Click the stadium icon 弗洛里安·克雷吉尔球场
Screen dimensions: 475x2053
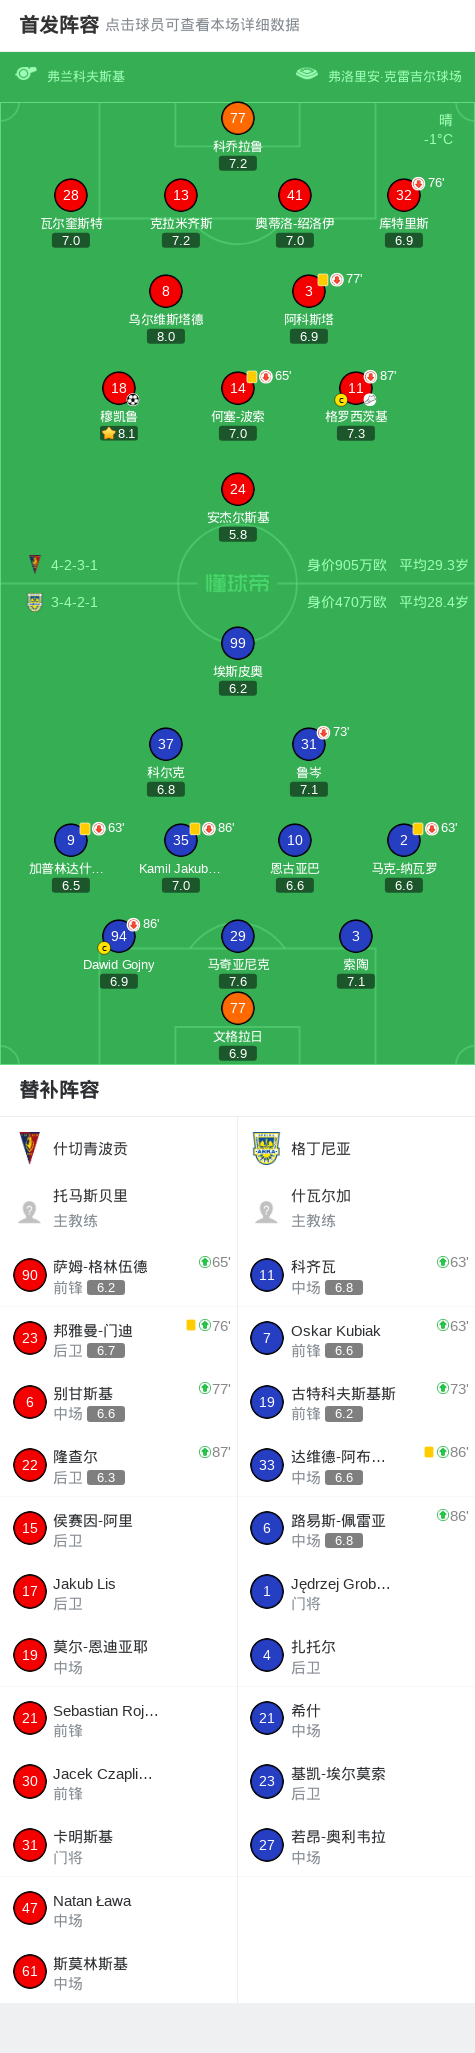pyautogui.click(x=307, y=74)
